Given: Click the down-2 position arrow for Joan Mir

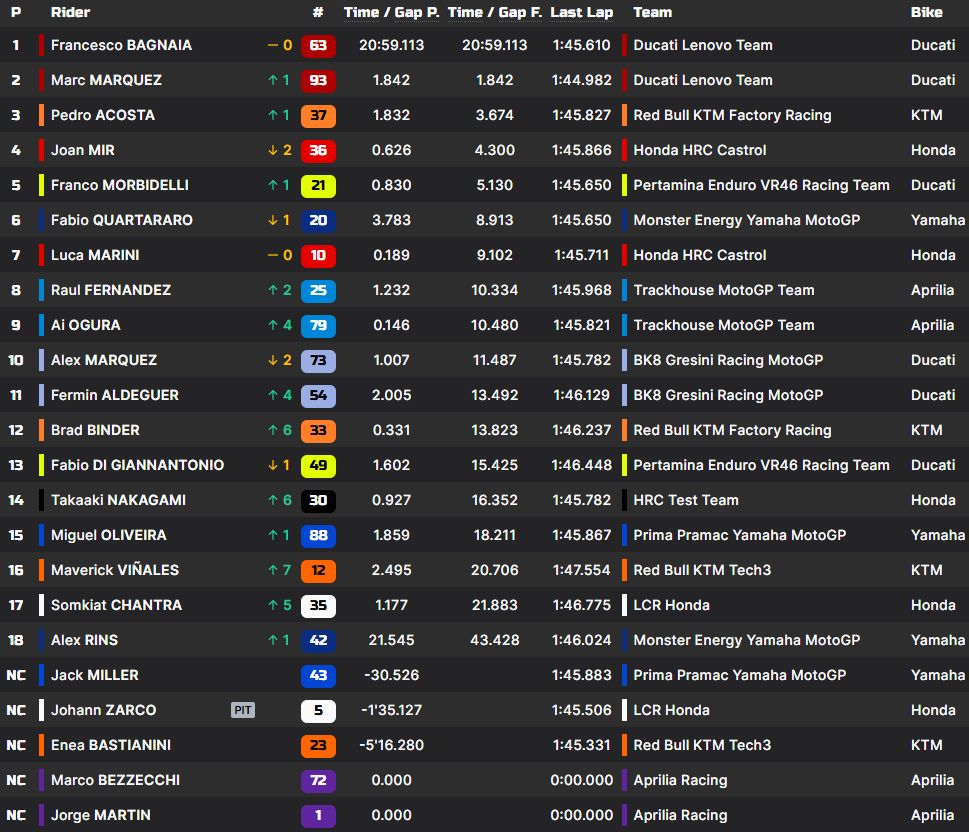Looking at the screenshot, I should click(x=279, y=150).
